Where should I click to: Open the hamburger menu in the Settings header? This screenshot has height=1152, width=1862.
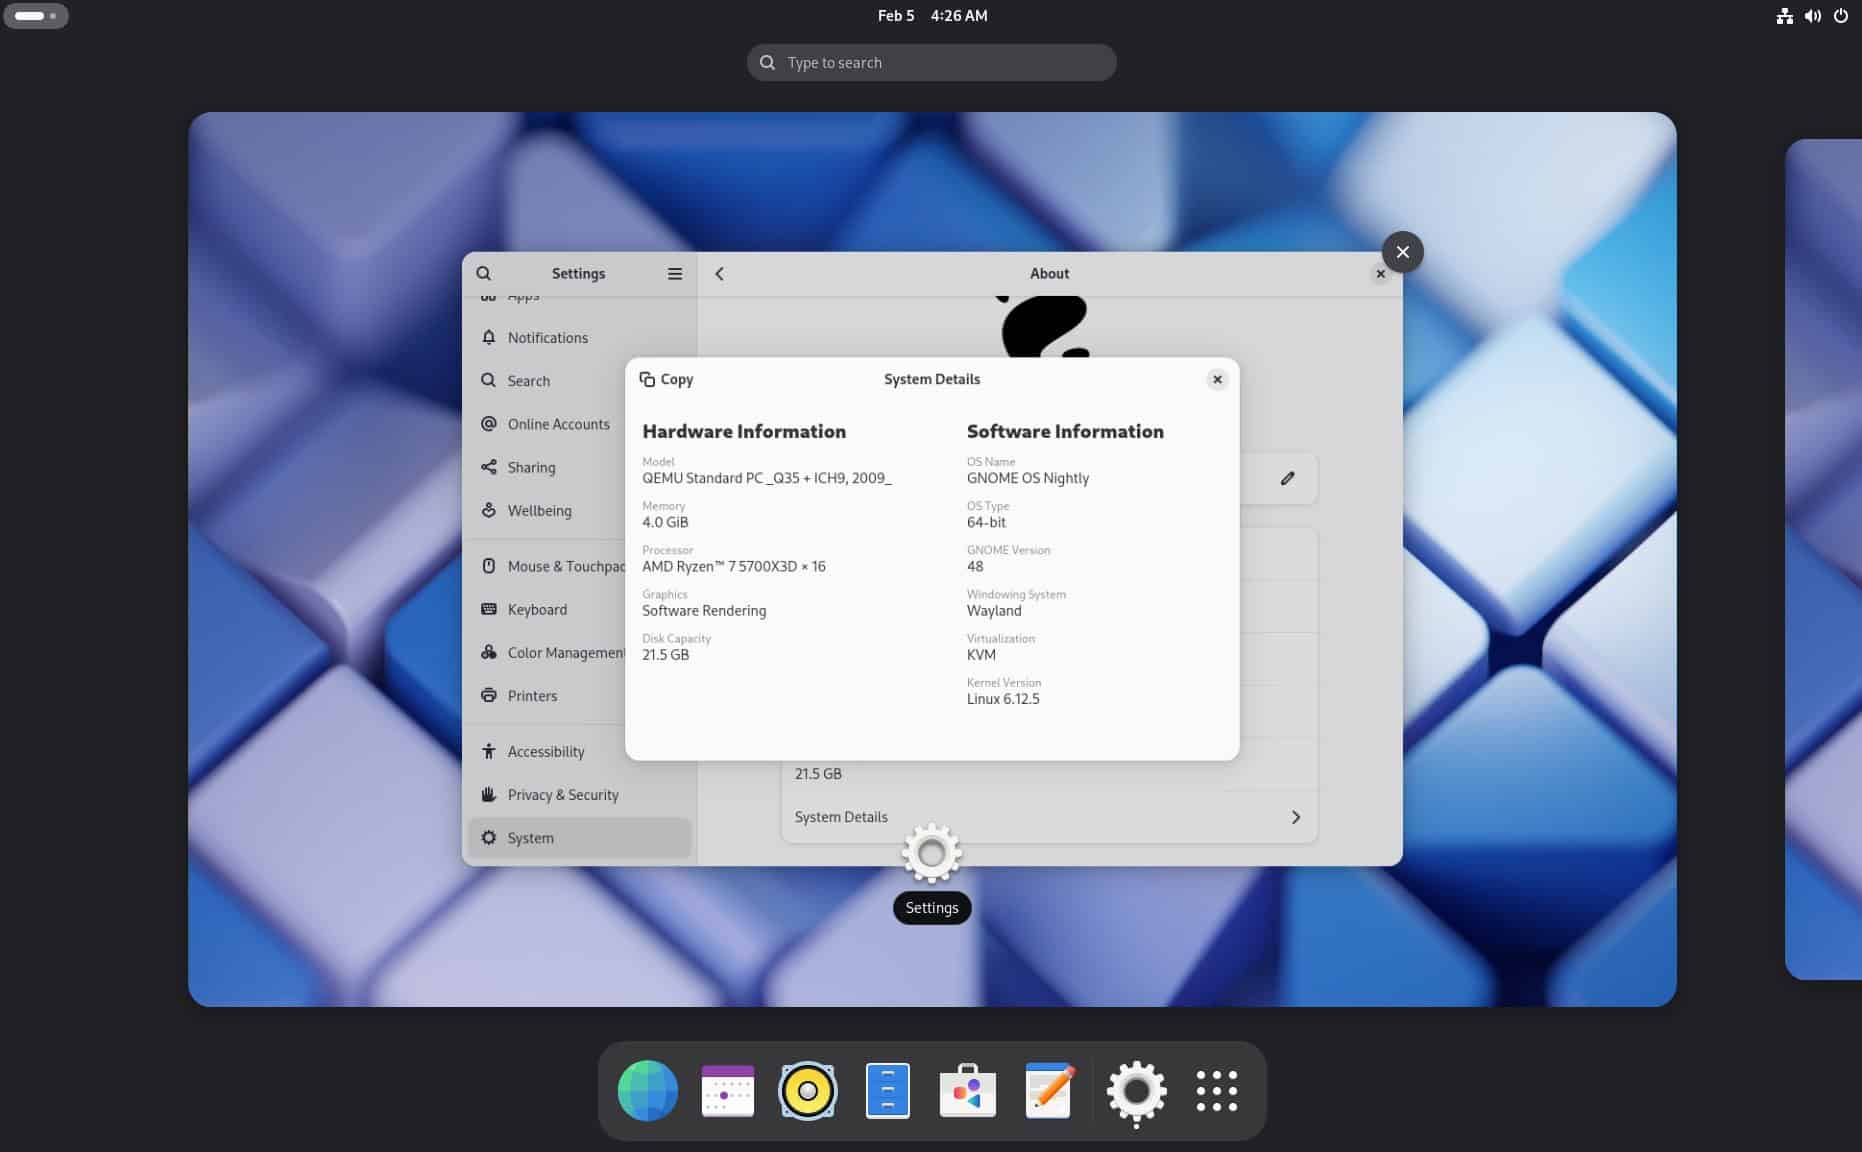(675, 272)
